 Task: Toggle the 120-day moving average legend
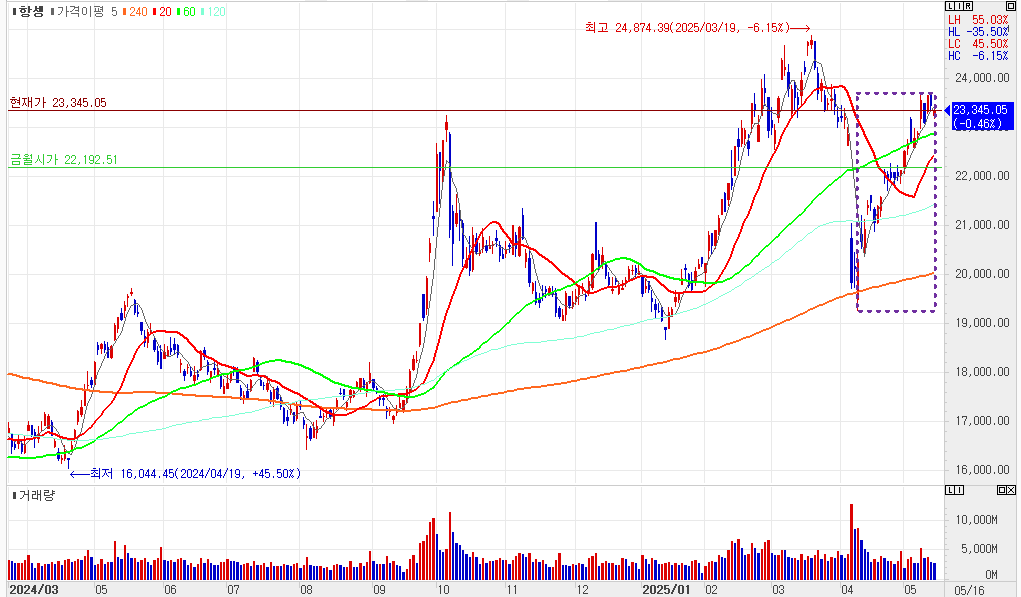[213, 11]
